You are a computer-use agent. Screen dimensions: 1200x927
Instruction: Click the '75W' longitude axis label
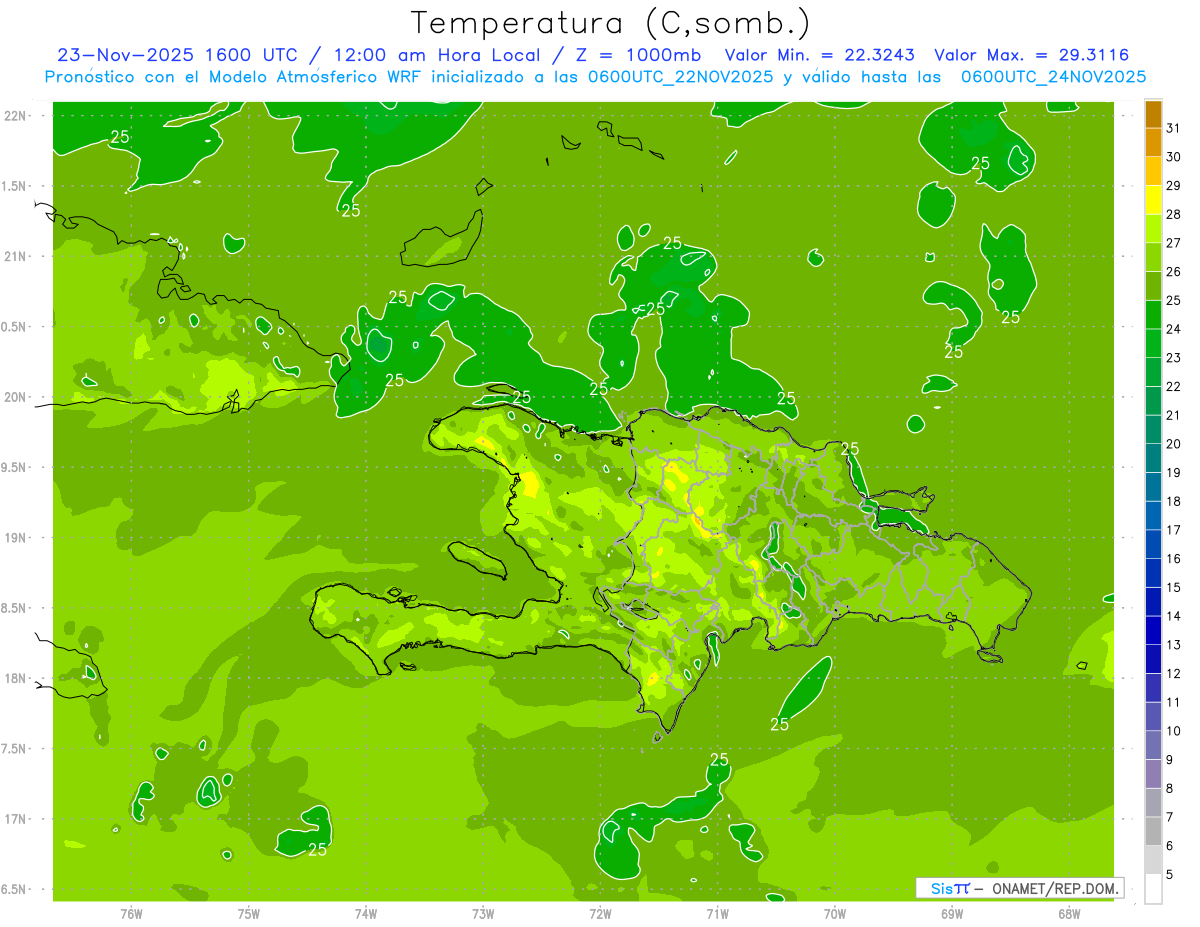(x=249, y=913)
